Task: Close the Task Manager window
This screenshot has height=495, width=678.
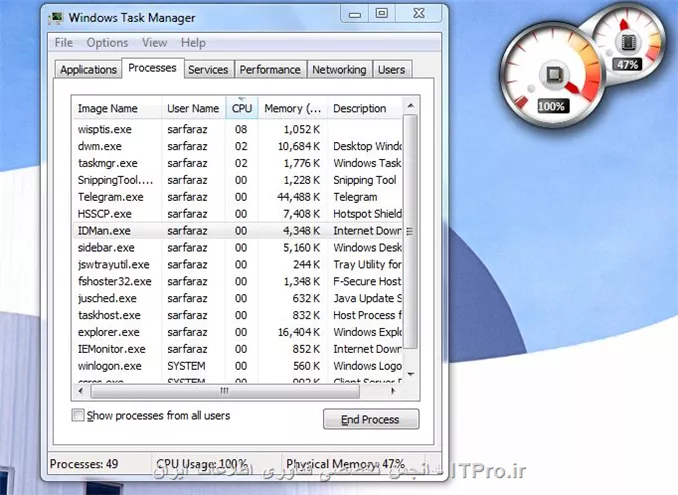Action: 419,14
